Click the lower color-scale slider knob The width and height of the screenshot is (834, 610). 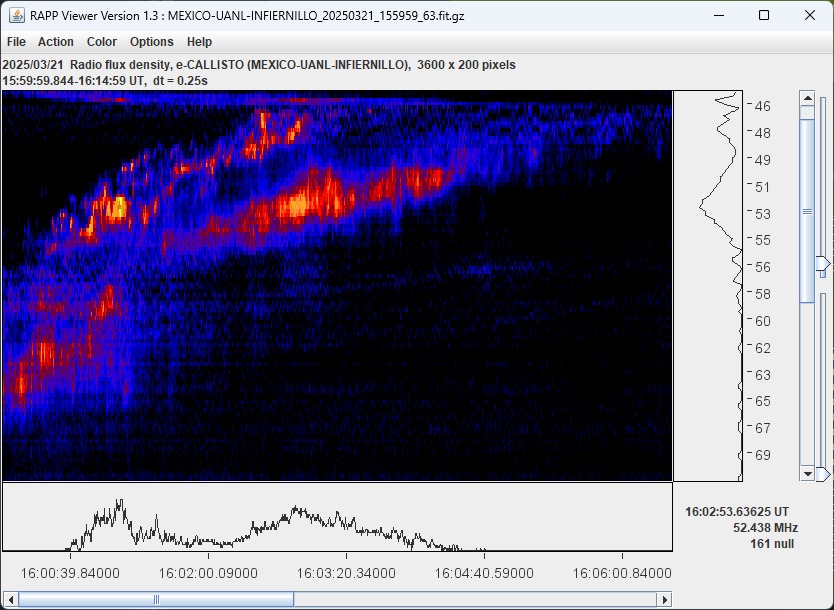tap(823, 473)
